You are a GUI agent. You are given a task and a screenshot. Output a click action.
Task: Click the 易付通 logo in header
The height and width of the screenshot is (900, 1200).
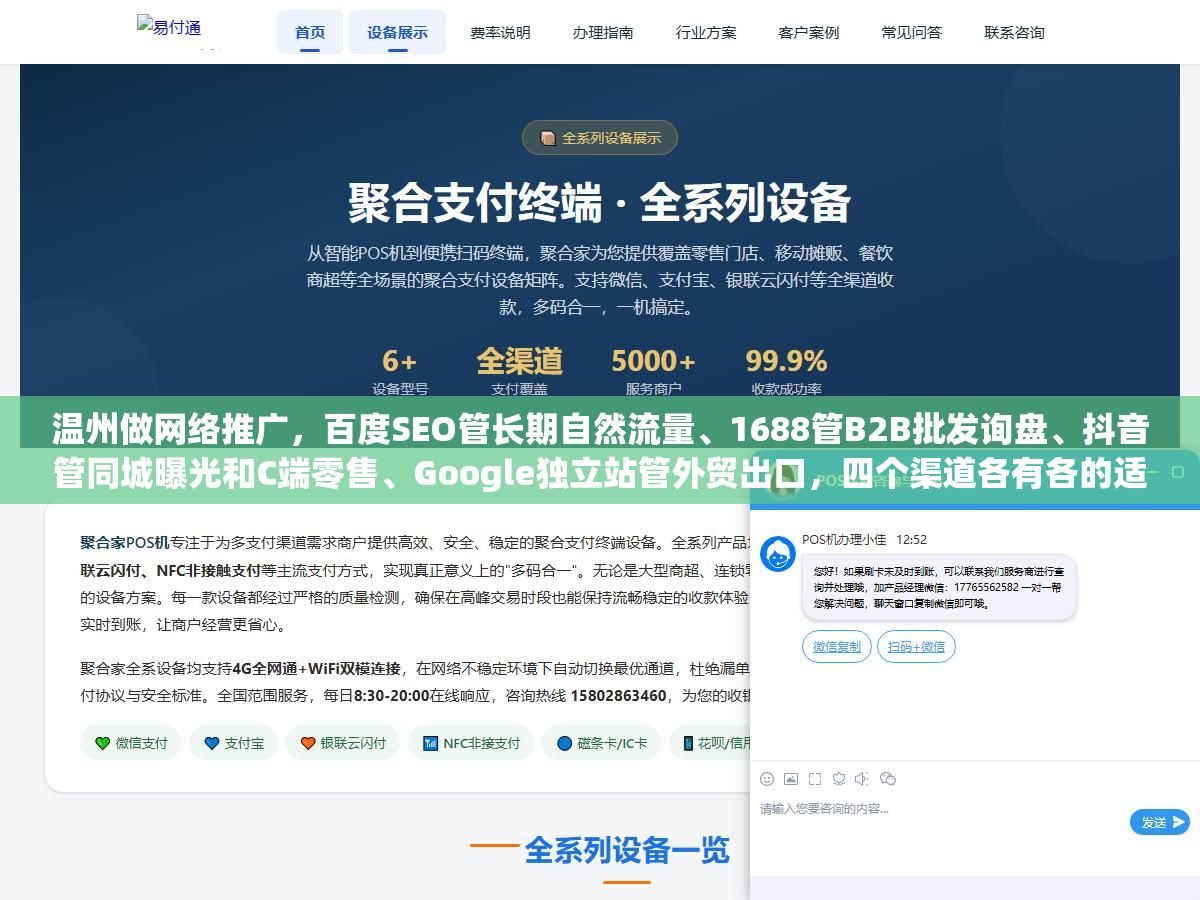tap(169, 28)
